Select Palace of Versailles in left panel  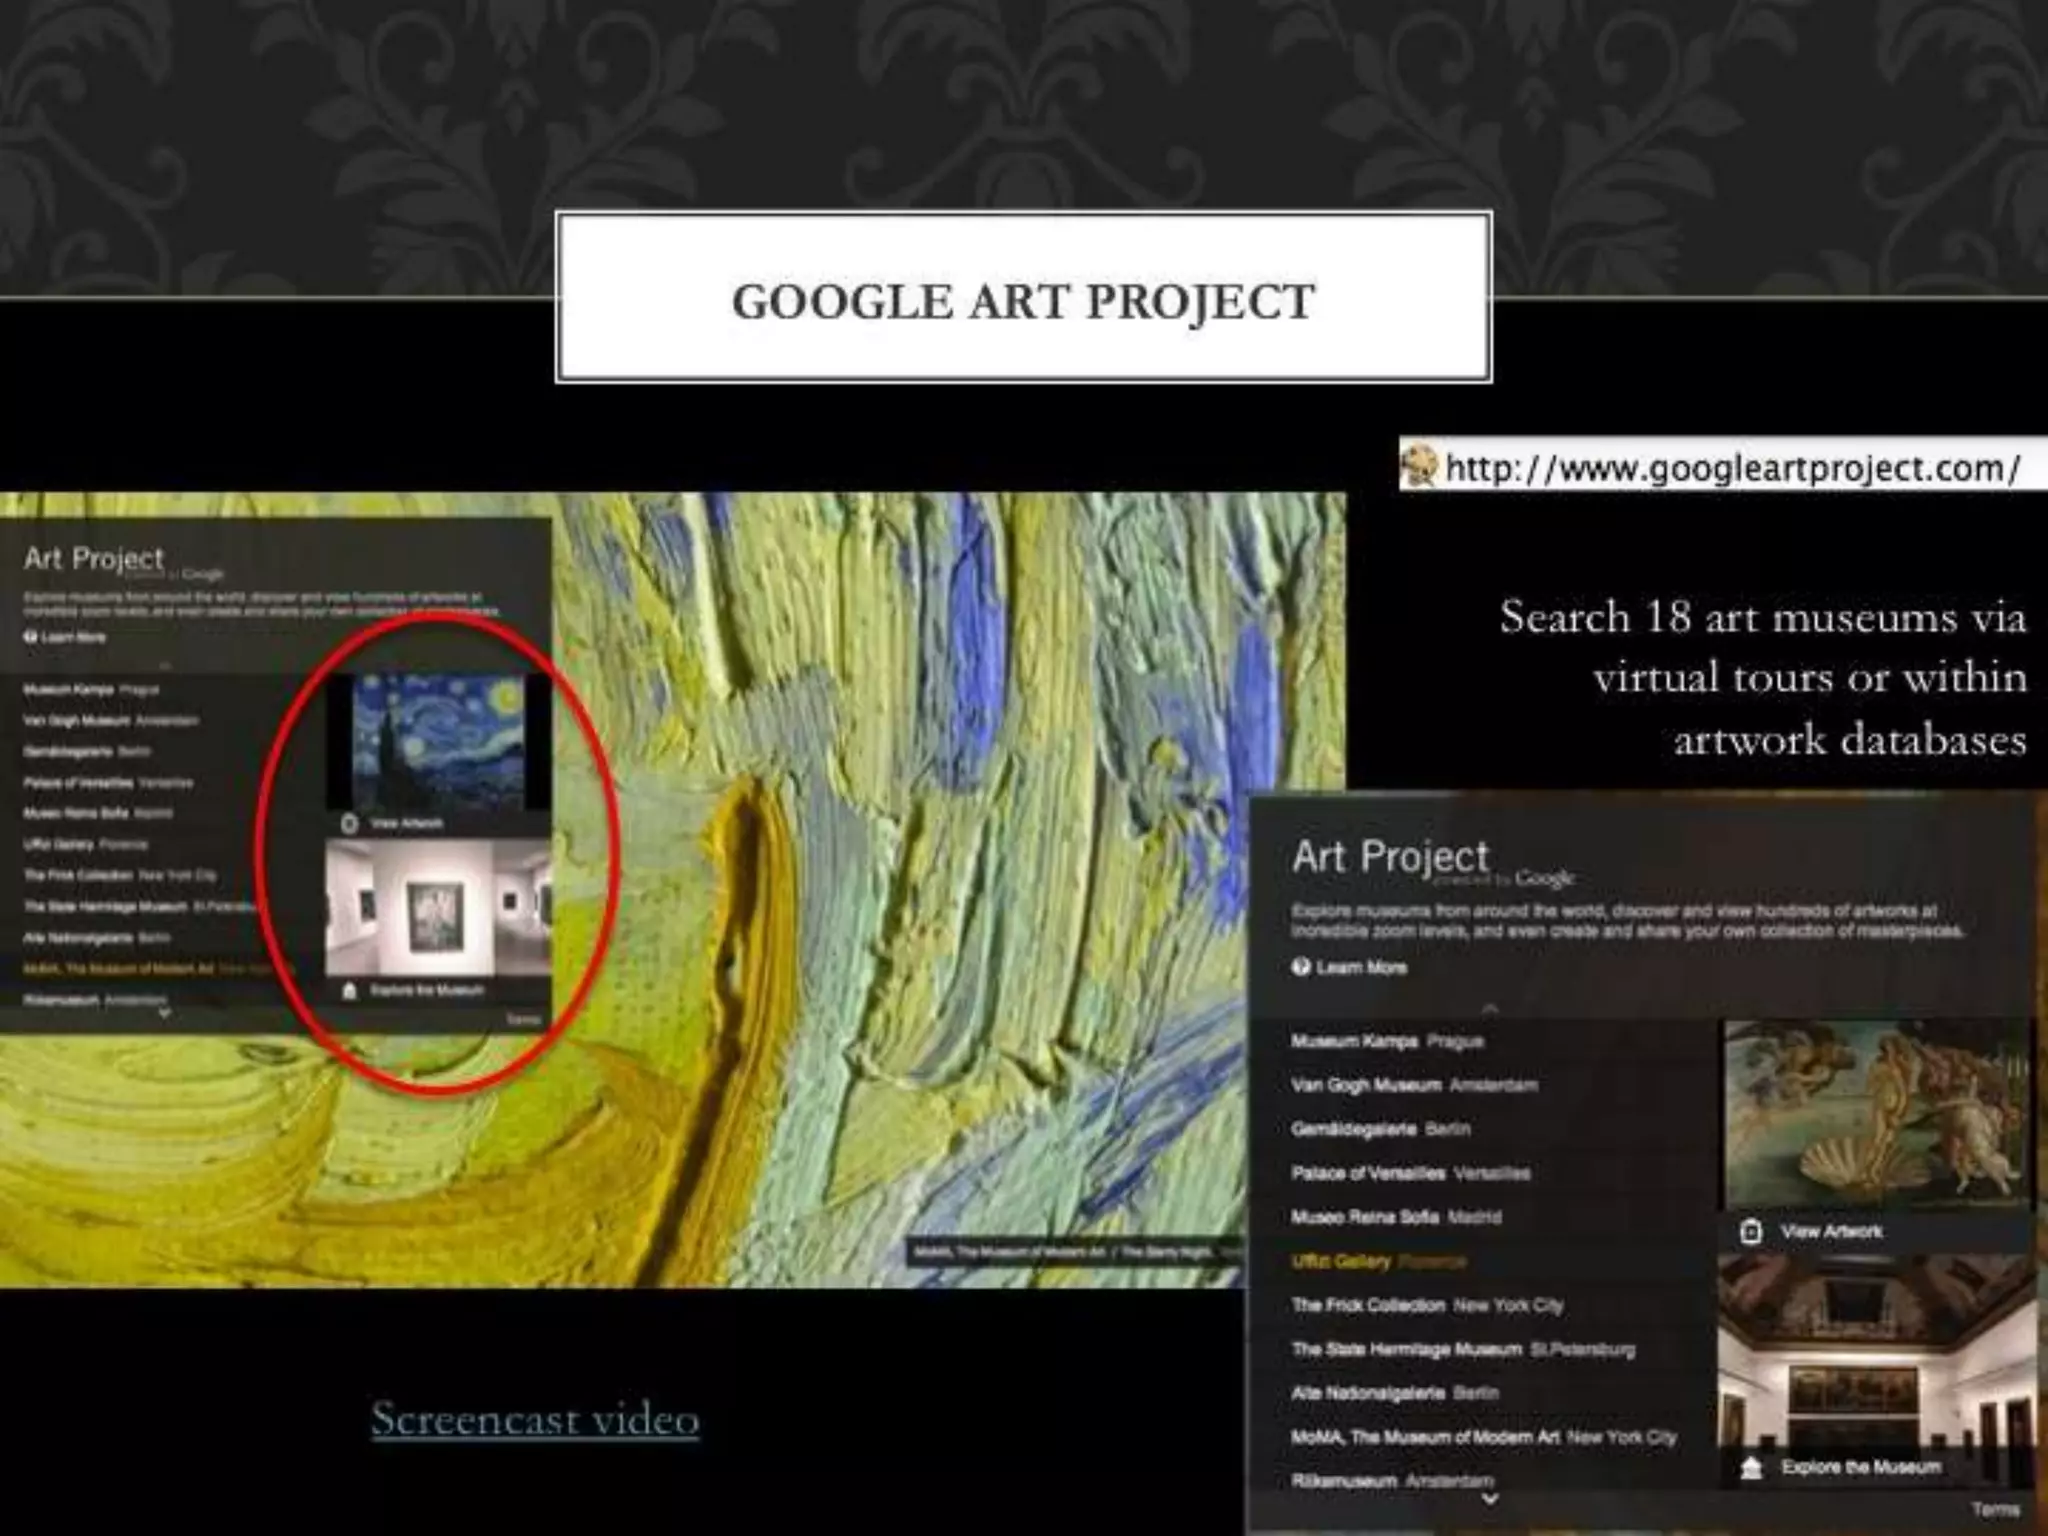click(x=108, y=782)
